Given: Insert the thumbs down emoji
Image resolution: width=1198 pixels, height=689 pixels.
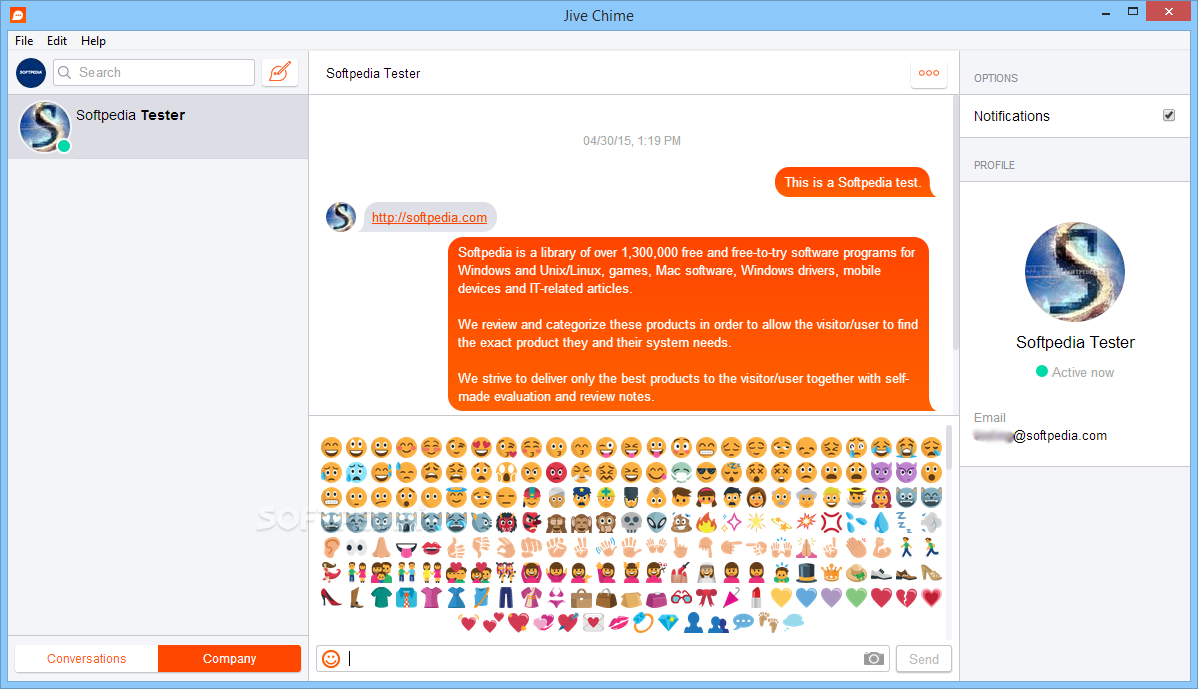Looking at the screenshot, I should click(x=481, y=548).
